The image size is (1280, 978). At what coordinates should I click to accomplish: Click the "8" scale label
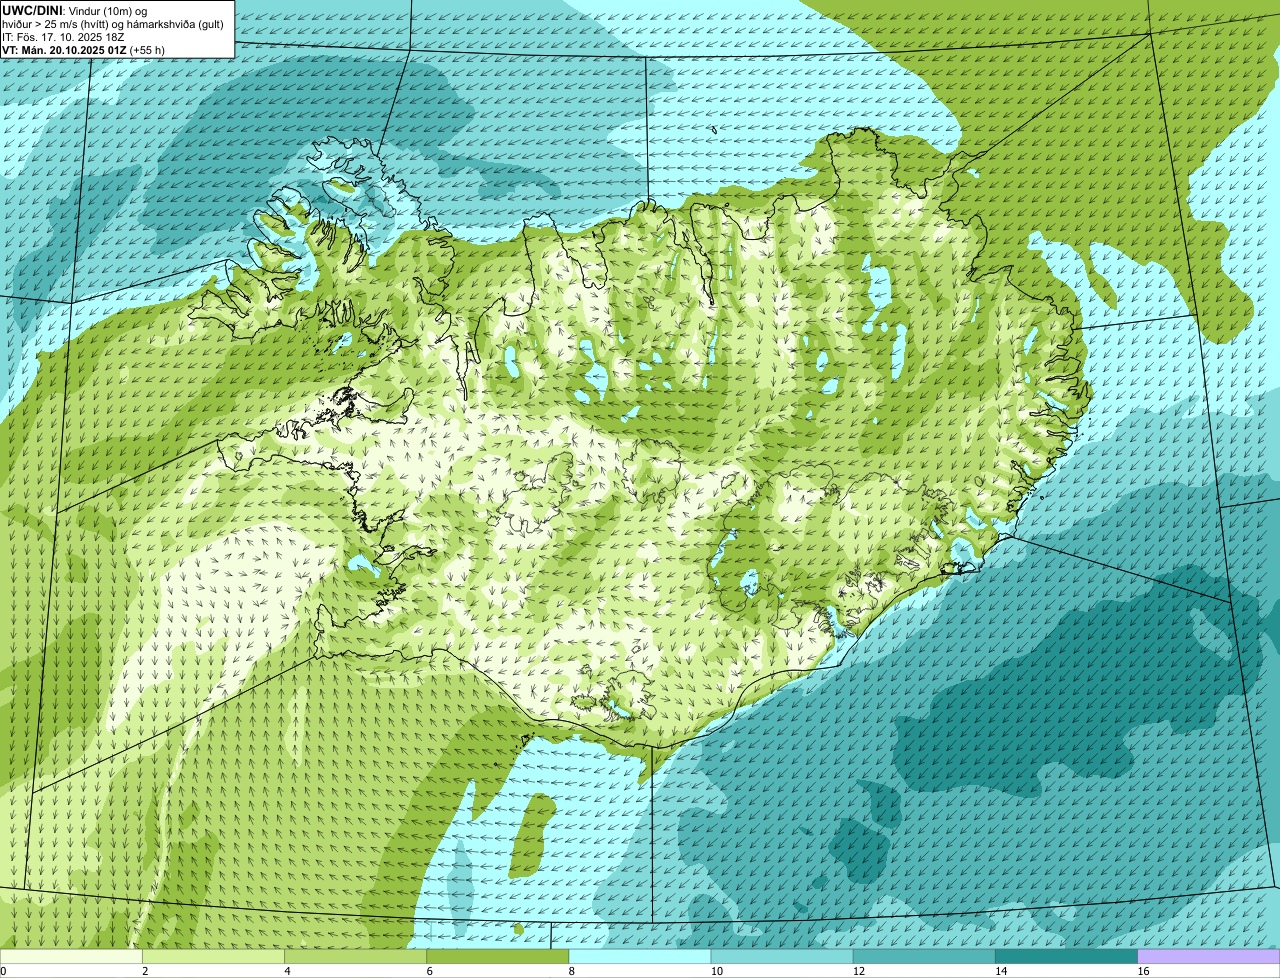(x=571, y=971)
